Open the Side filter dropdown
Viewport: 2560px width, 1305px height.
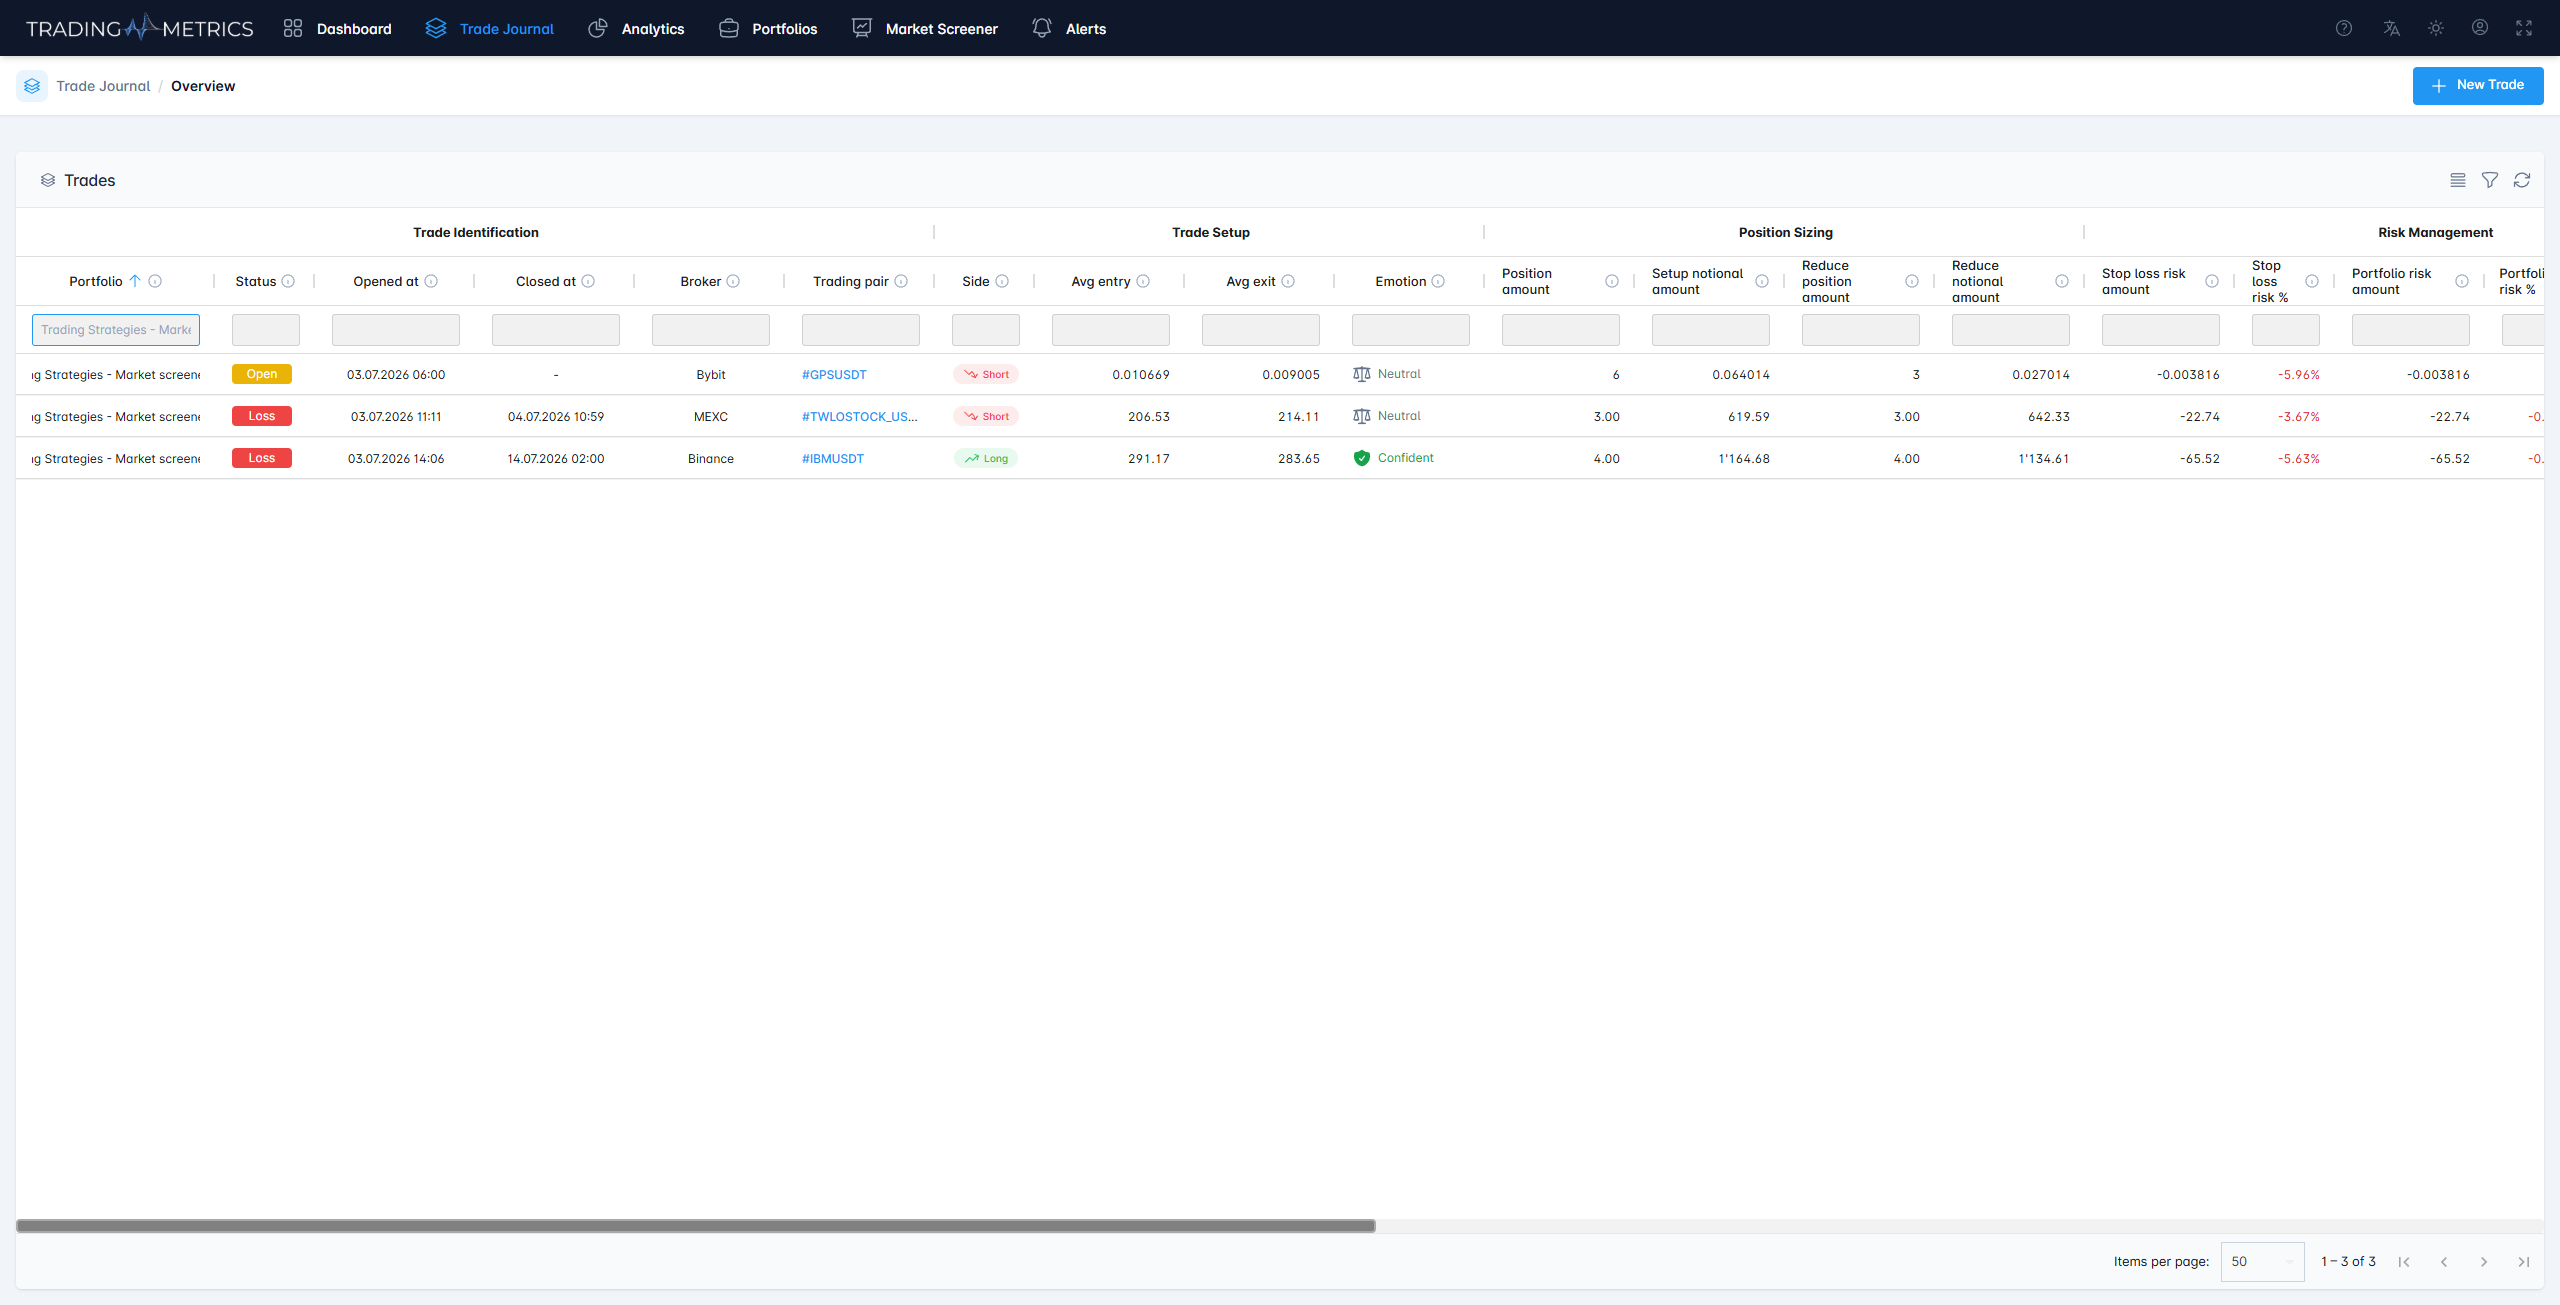click(986, 330)
